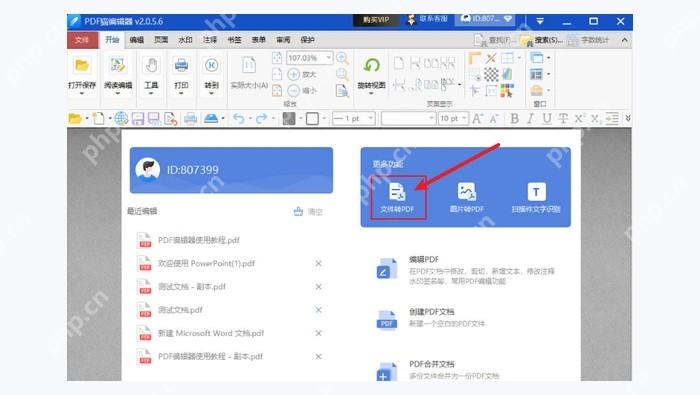Remove 测试文档.pdf from recent list

point(318,310)
